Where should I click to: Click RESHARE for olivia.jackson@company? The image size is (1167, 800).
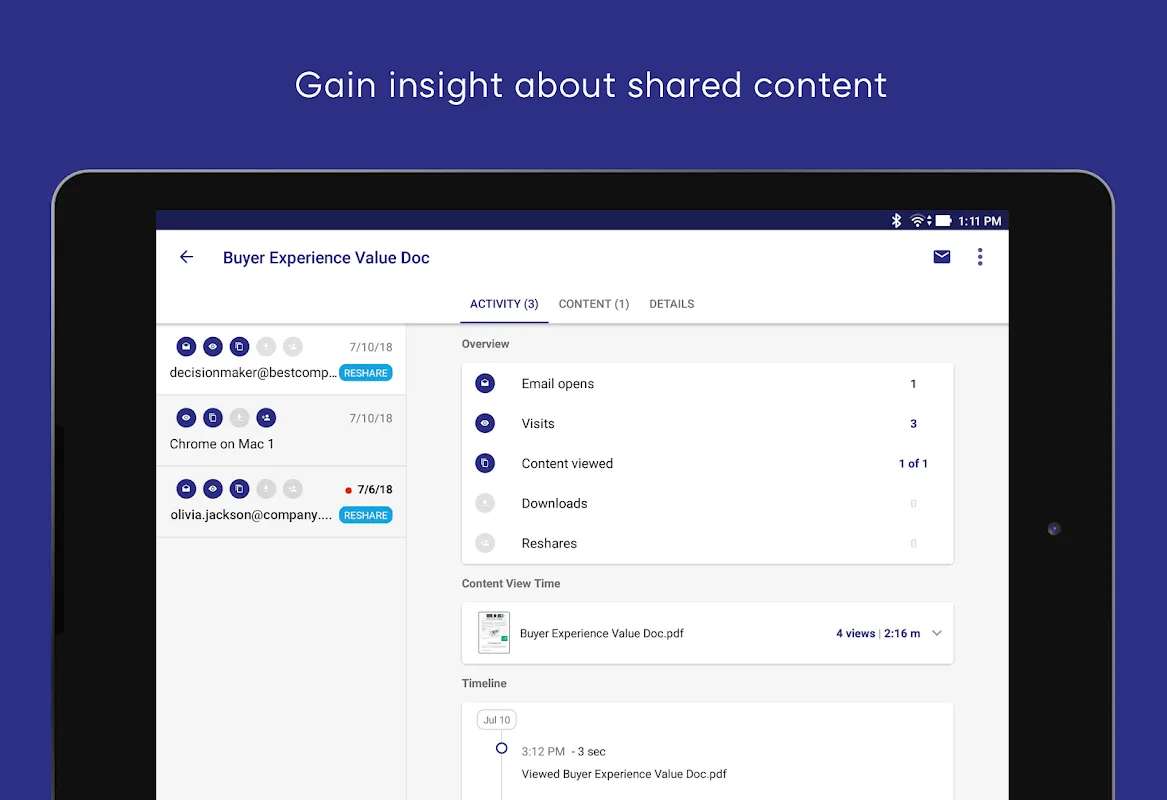[365, 515]
